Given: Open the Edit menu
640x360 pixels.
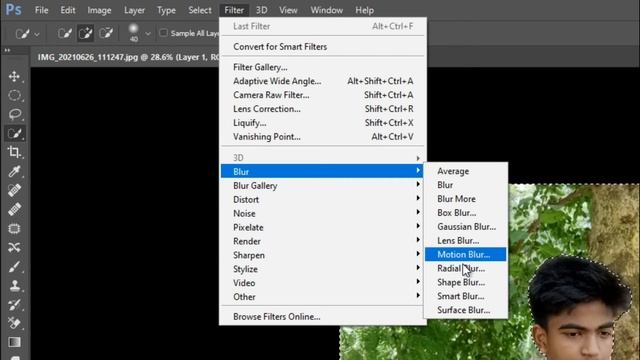Looking at the screenshot, I should (x=68, y=10).
